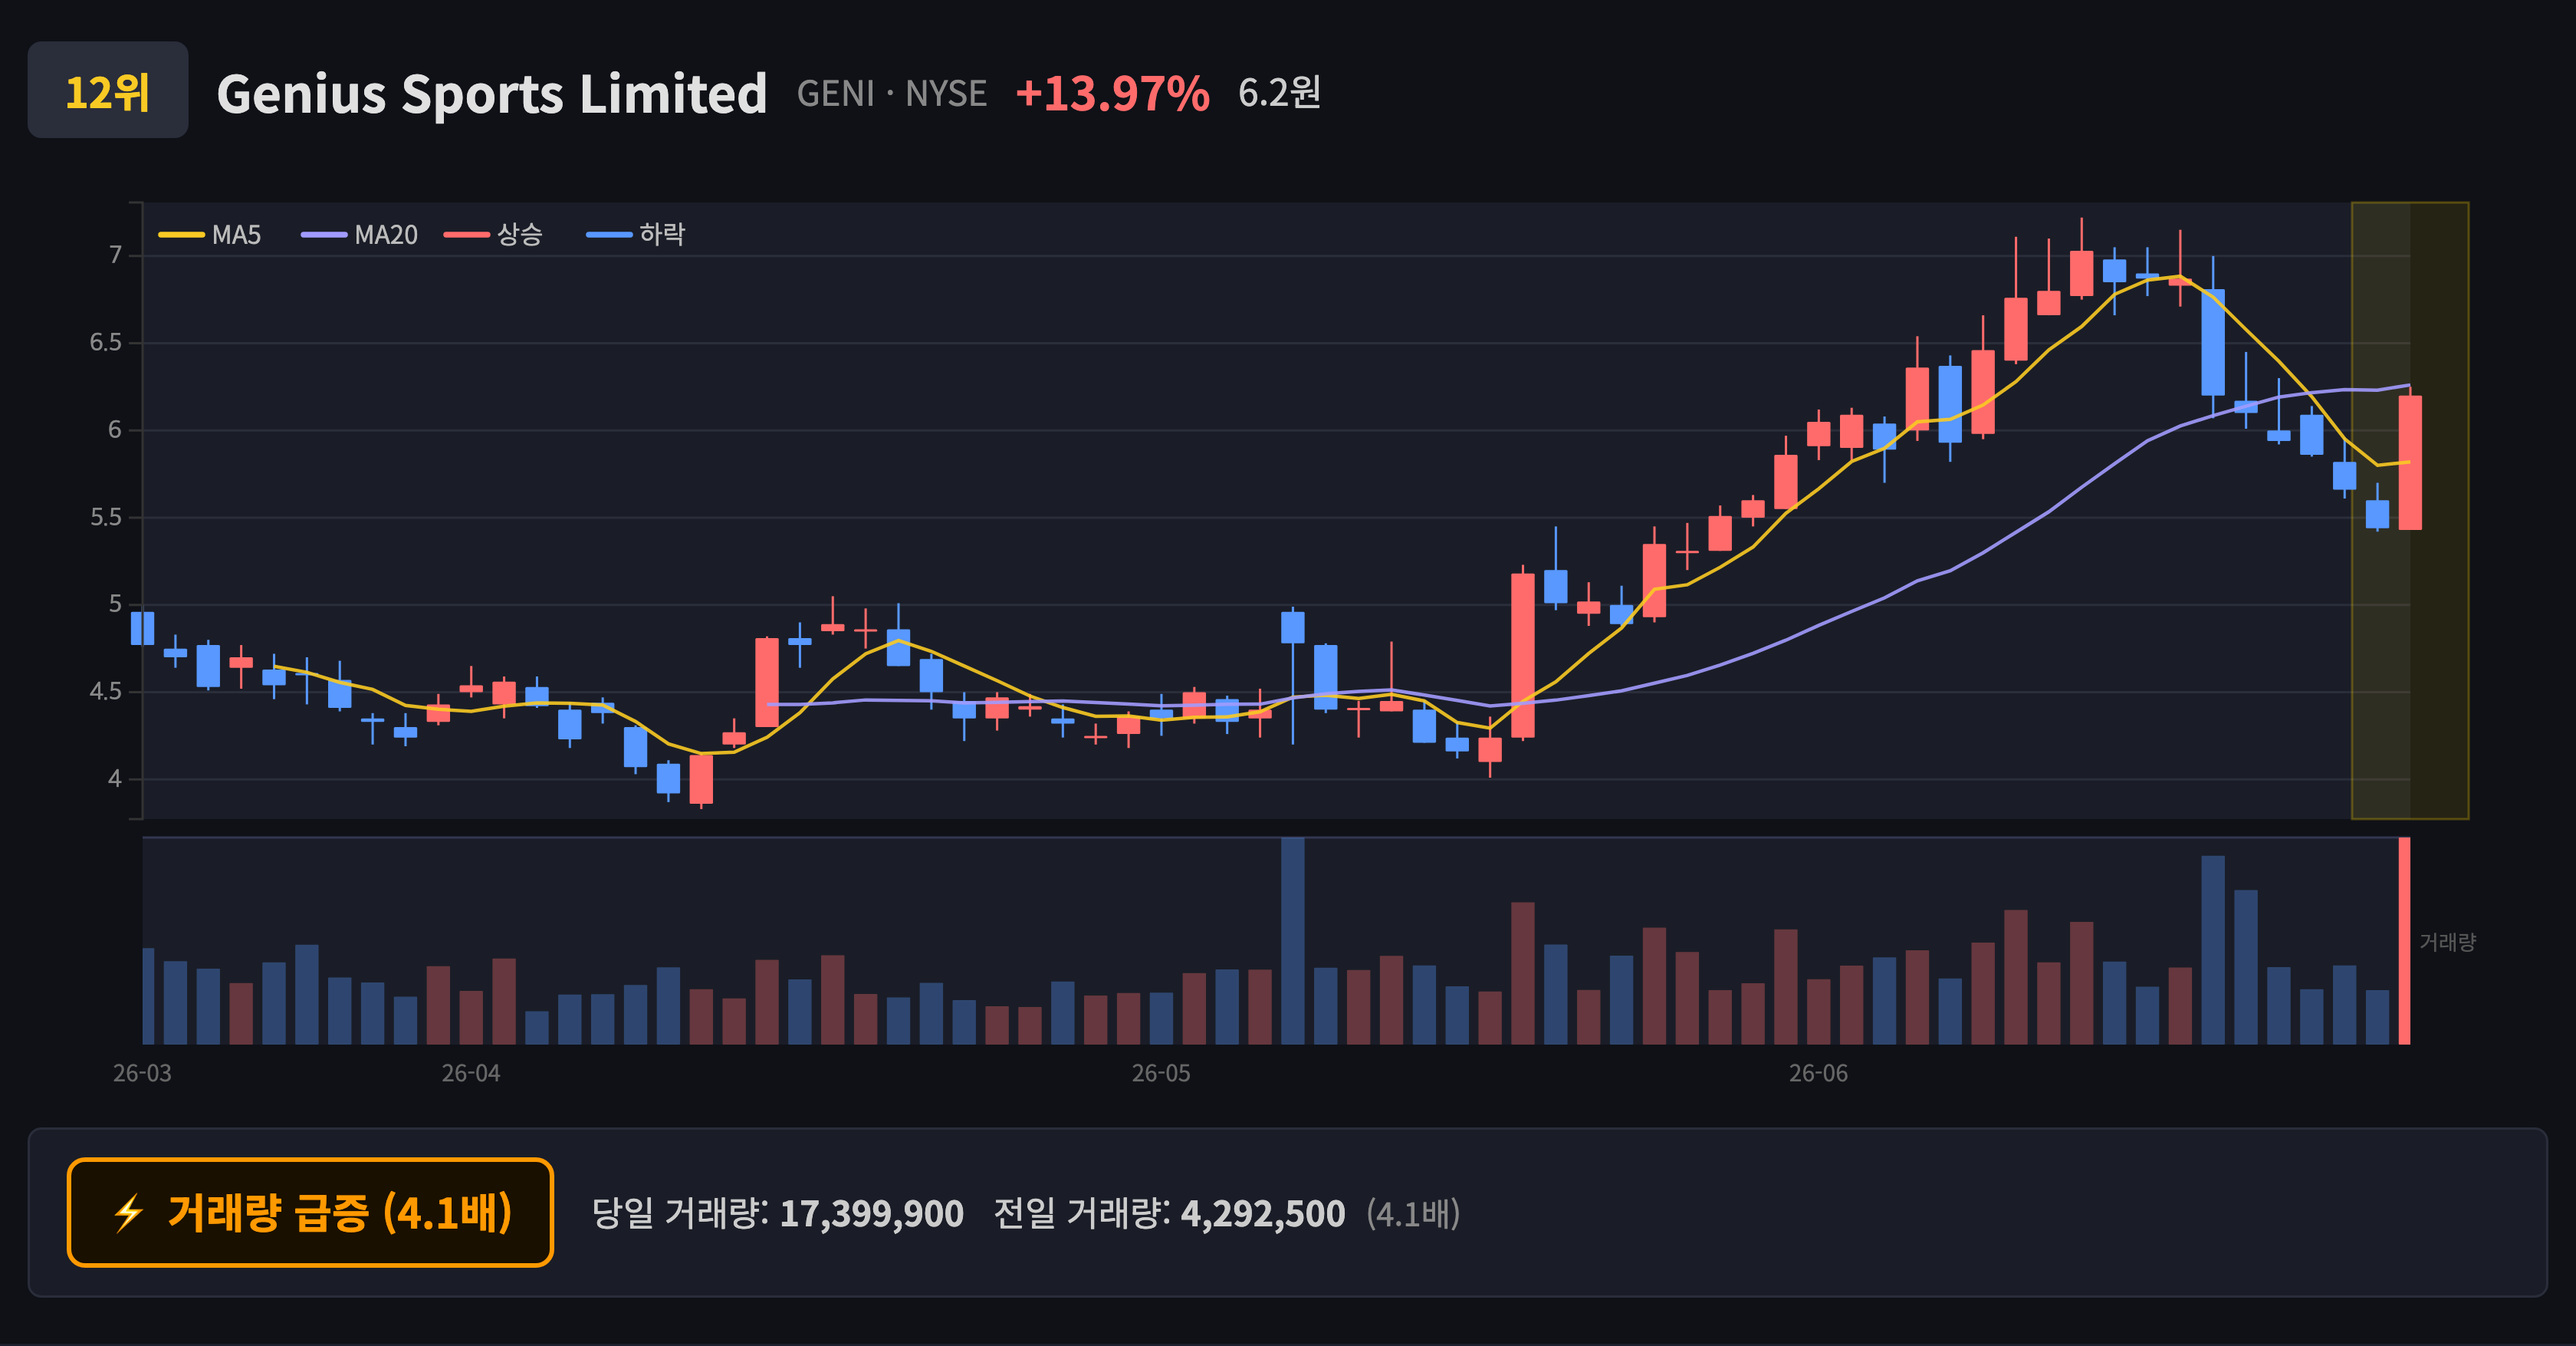Click the 26-04 date axis label
Image resolution: width=2576 pixels, height=1346 pixels.
(x=471, y=1073)
